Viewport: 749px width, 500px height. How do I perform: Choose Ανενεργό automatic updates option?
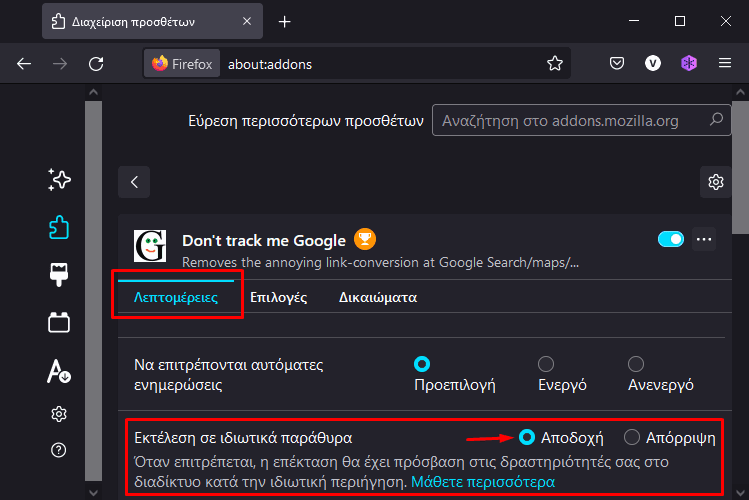click(636, 364)
